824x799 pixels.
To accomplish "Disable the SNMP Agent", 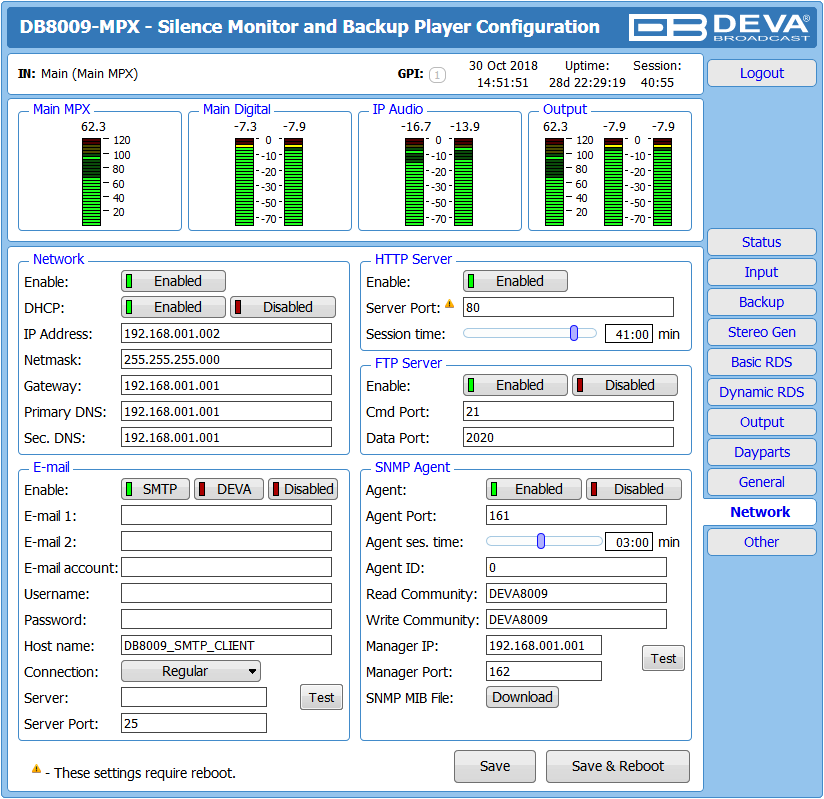I will coord(634,489).
